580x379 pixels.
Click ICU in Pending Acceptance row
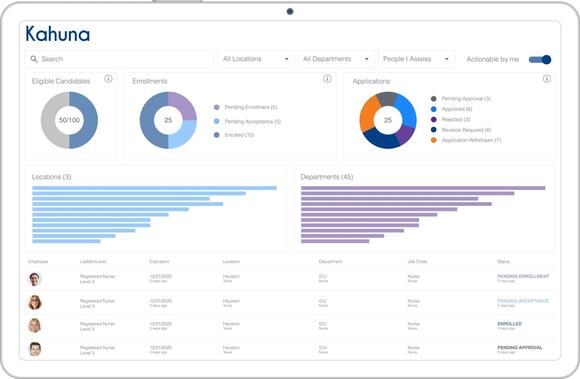coord(323,301)
